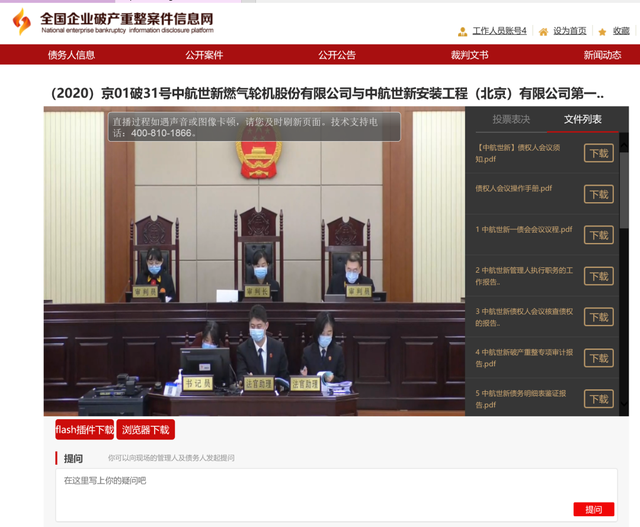Open the 工作人员账号4 account link
Screen dimensions: 640x527
500,31
